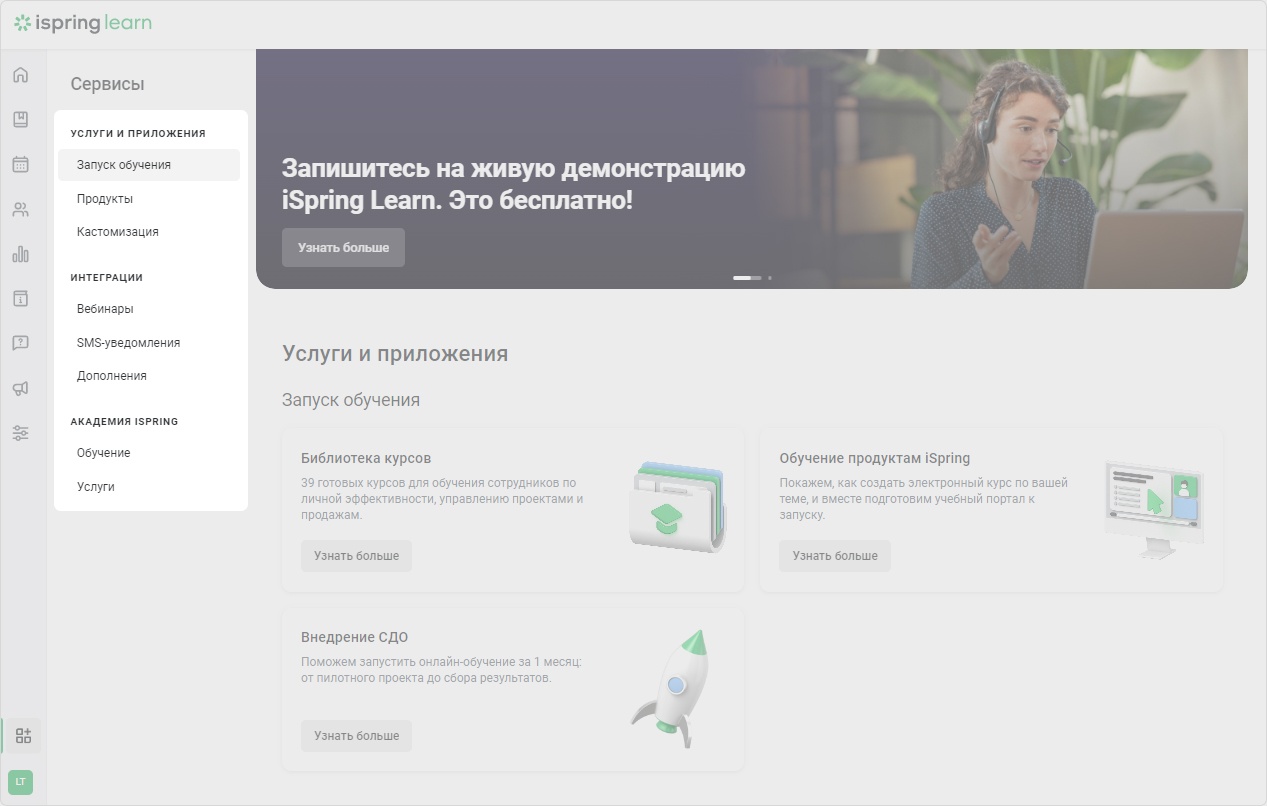Image resolution: width=1267 pixels, height=806 pixels.
Task: Open the info box icon in sidebar
Action: click(x=20, y=299)
